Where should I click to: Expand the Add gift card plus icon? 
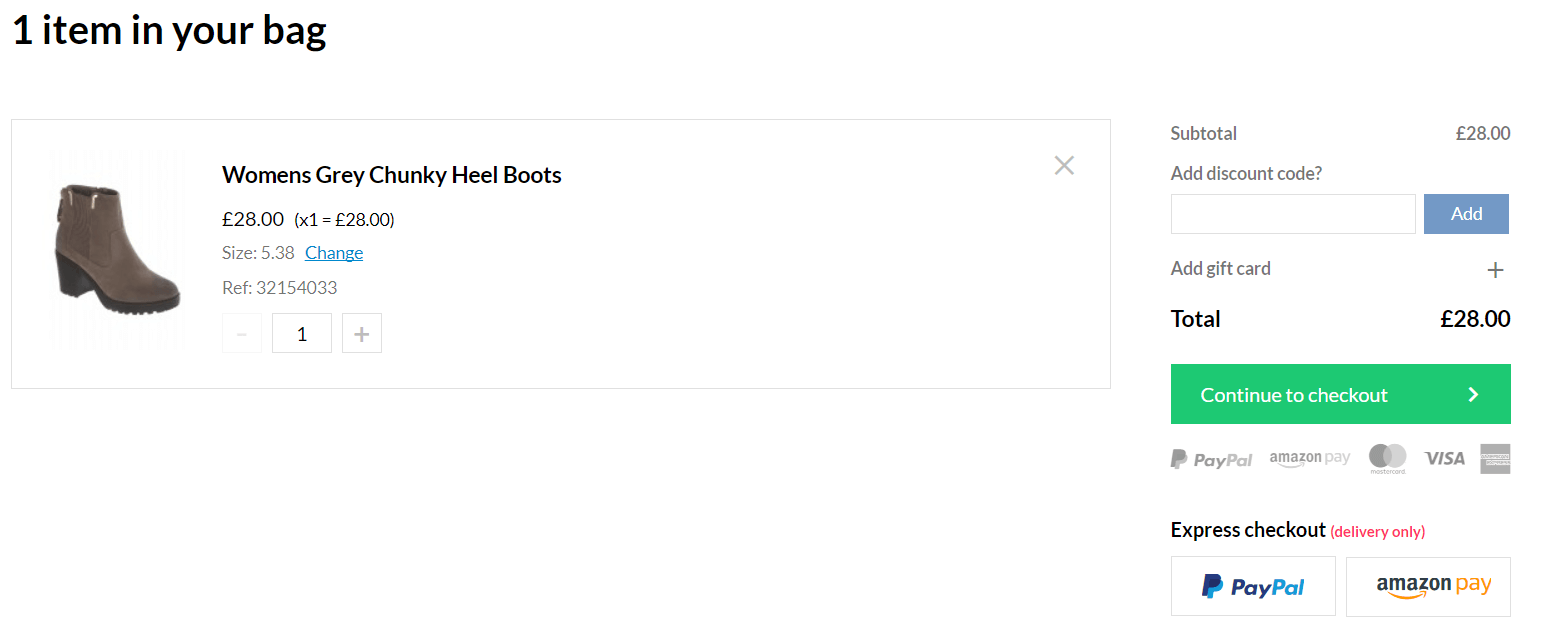point(1496,270)
